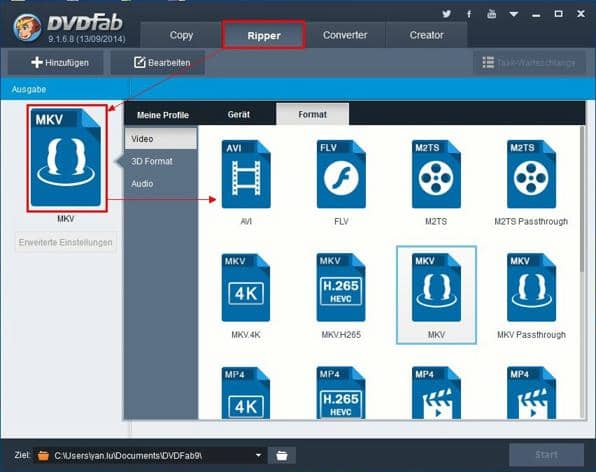Choose the MP4 4K format icon
Image resolution: width=596 pixels, height=472 pixels.
[x=246, y=393]
